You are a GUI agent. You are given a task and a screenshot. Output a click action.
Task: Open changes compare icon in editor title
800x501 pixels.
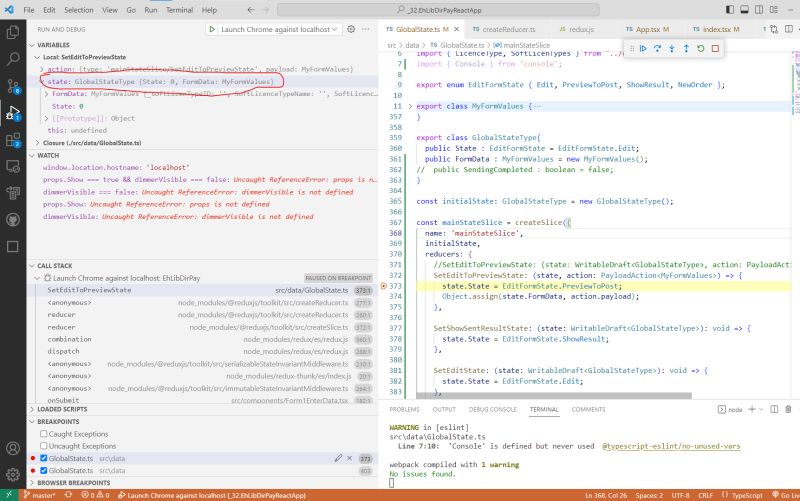click(x=774, y=30)
